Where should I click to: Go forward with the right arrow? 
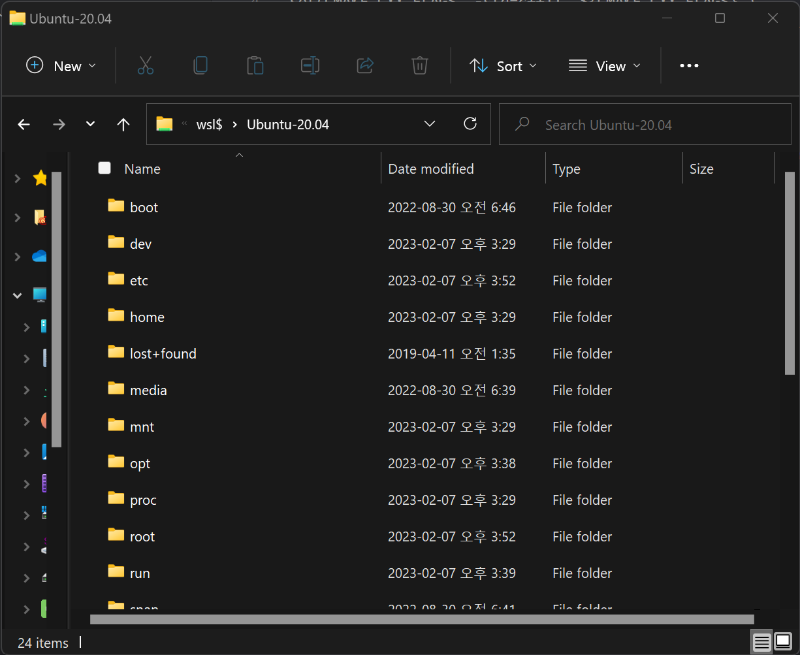pyautogui.click(x=59, y=124)
